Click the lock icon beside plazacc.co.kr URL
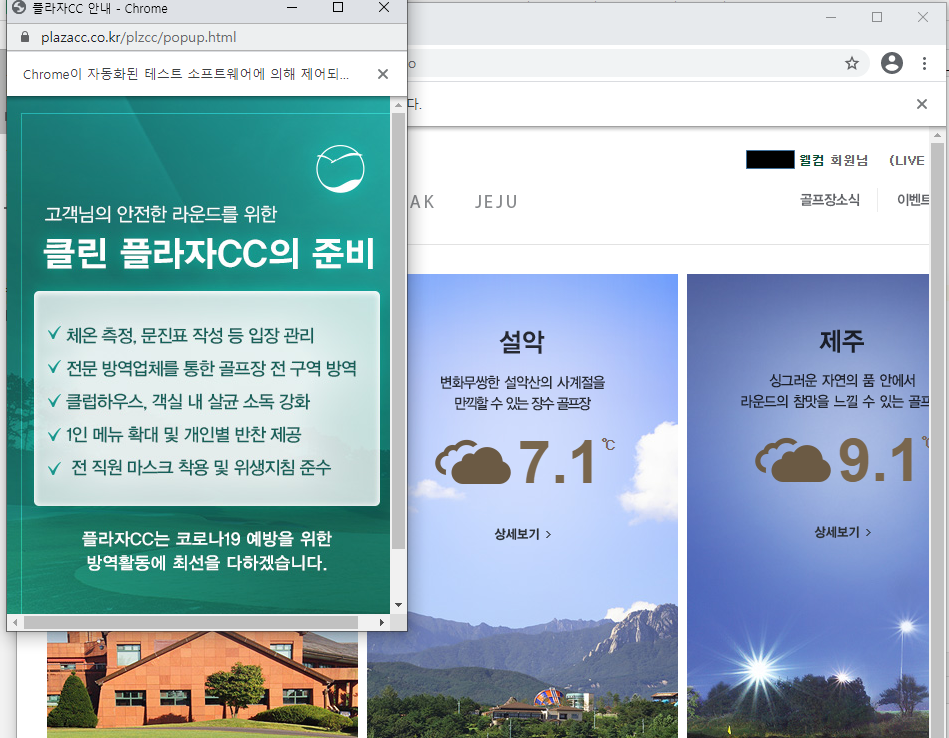Screen dimensions: 949x738 coord(25,37)
